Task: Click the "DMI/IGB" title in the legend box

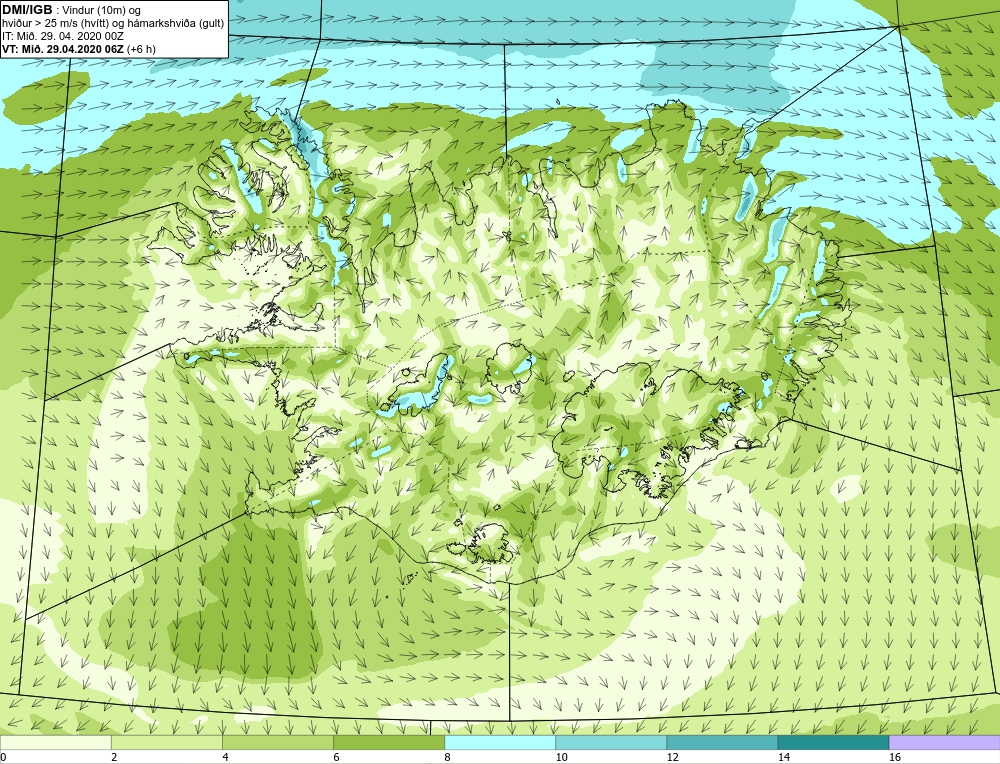Action: [27, 10]
